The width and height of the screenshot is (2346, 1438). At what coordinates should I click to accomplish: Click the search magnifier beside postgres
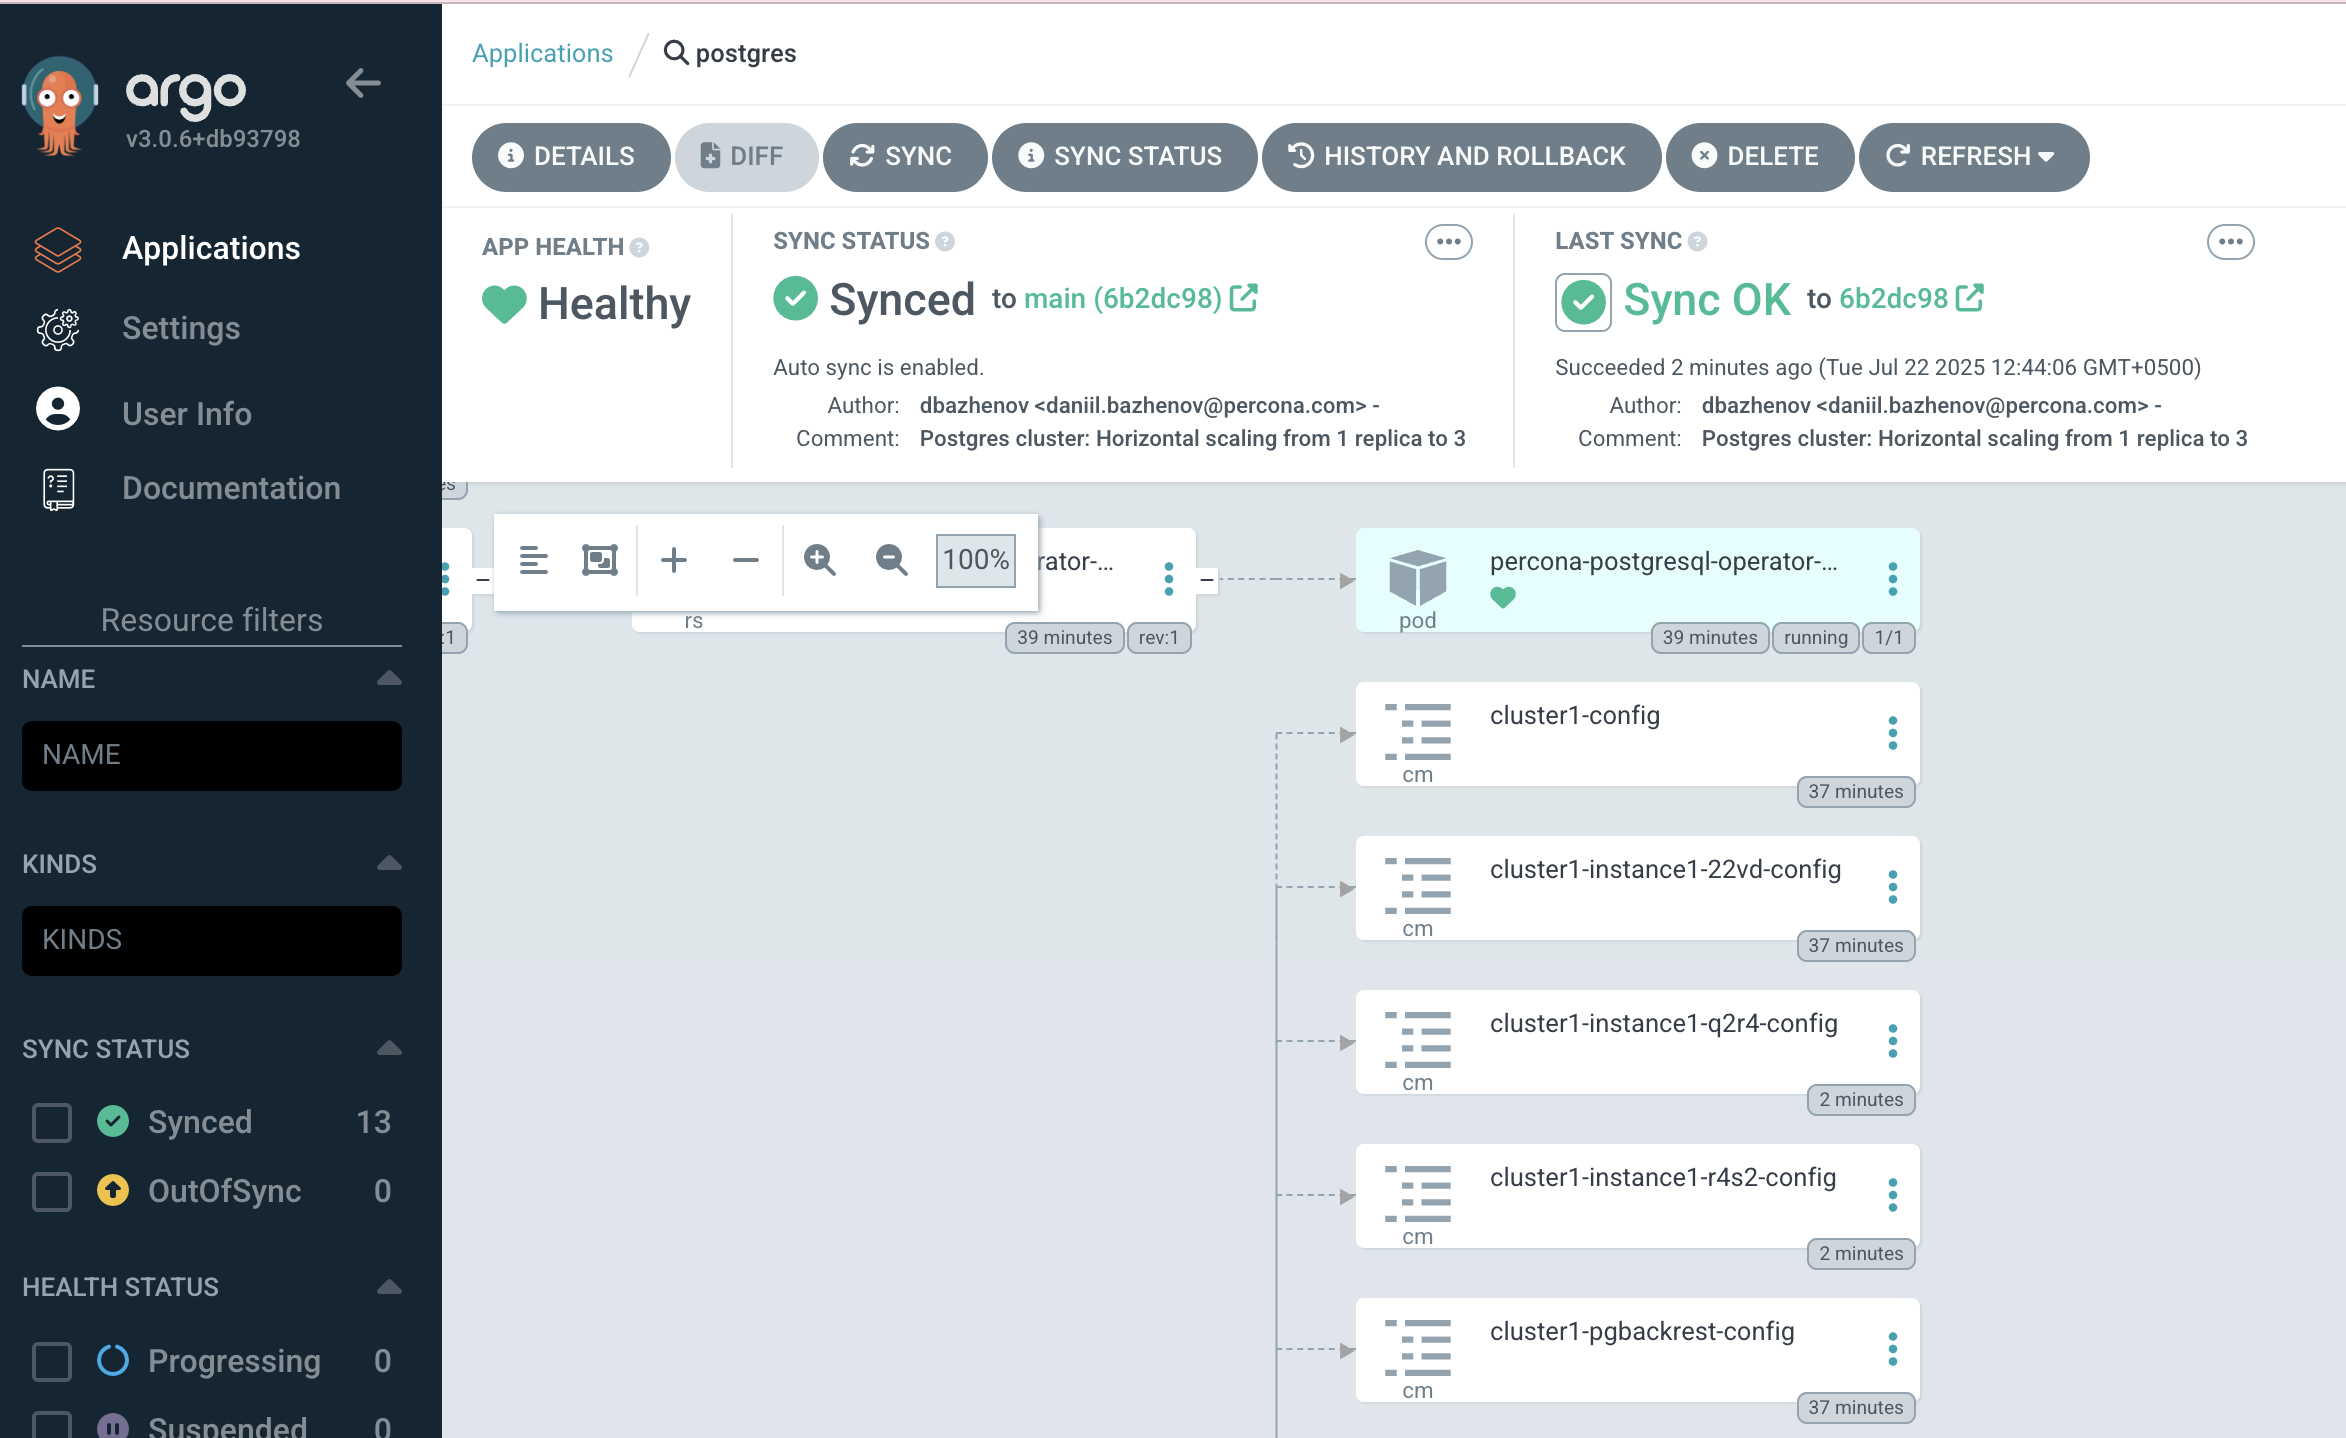(676, 52)
